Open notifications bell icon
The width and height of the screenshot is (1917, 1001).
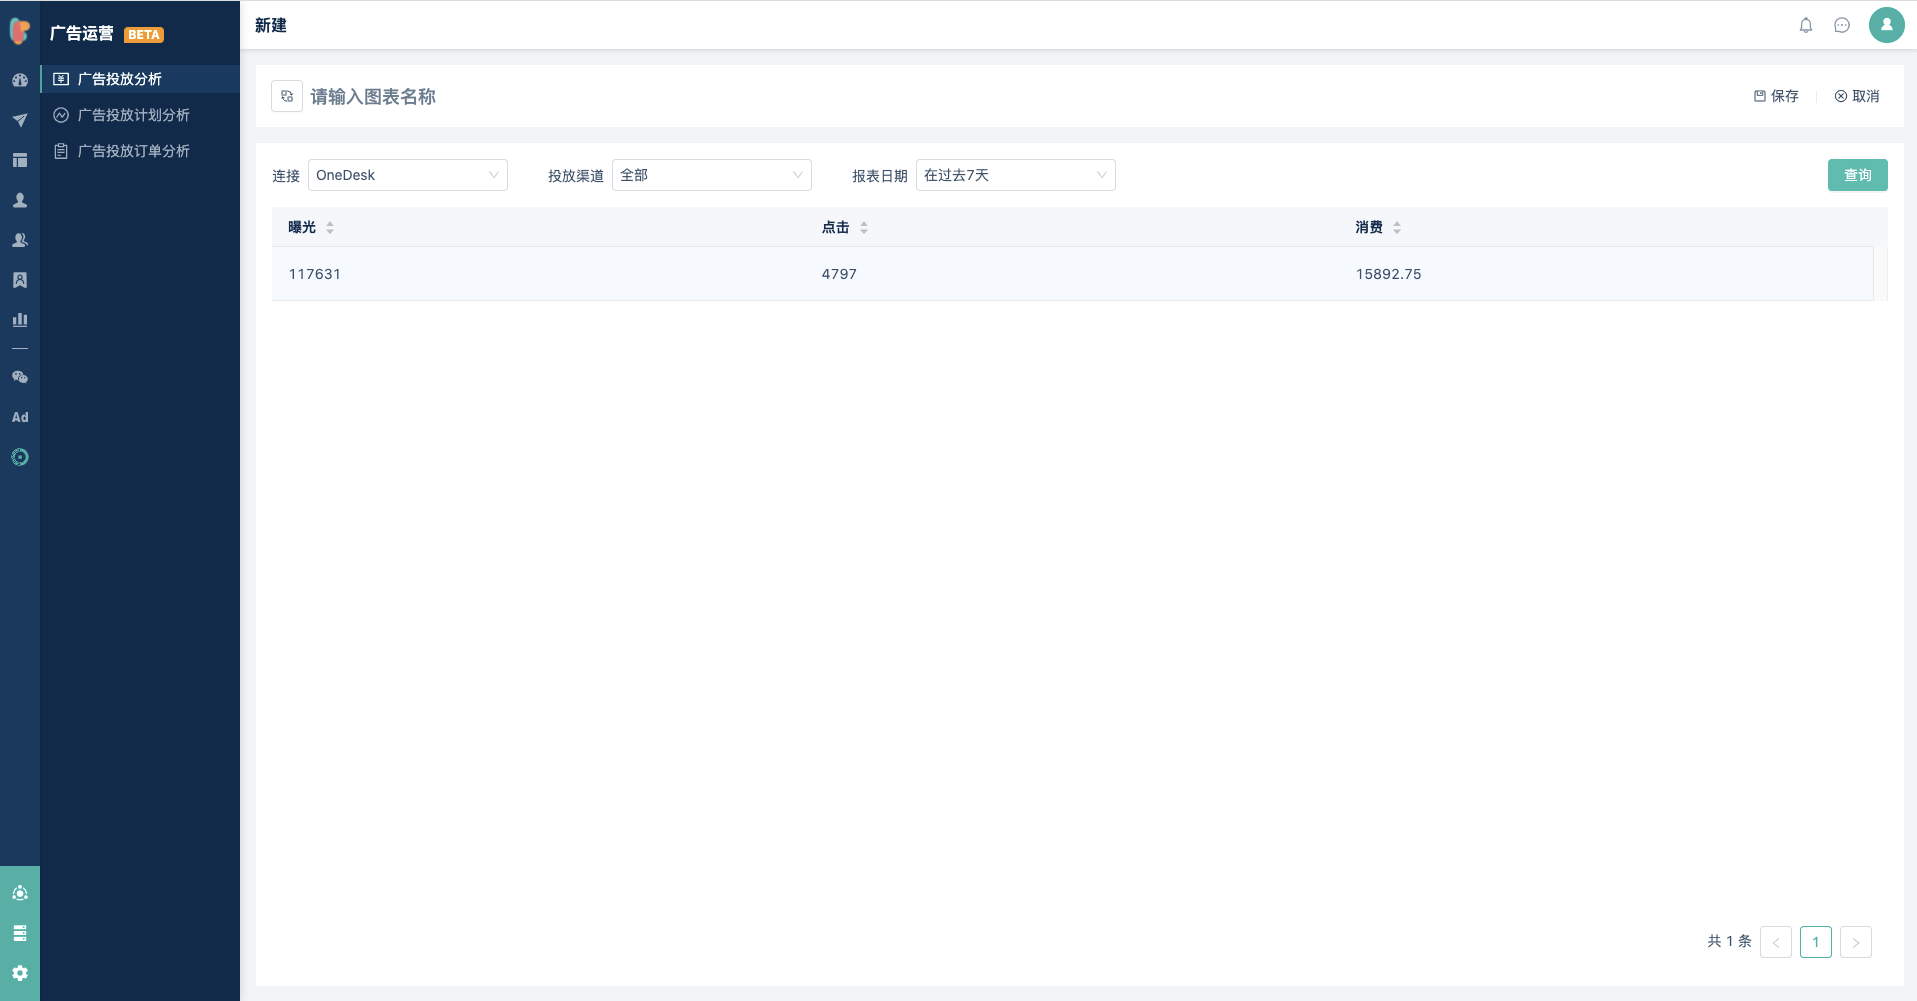[1806, 25]
